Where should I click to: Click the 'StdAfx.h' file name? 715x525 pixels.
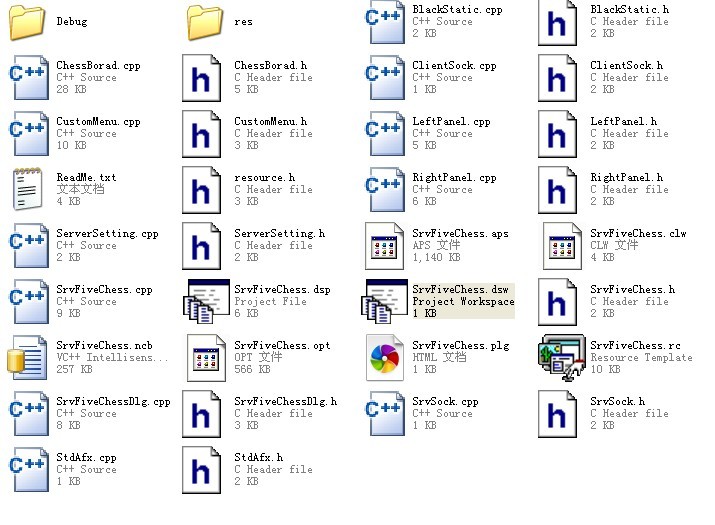(x=259, y=457)
